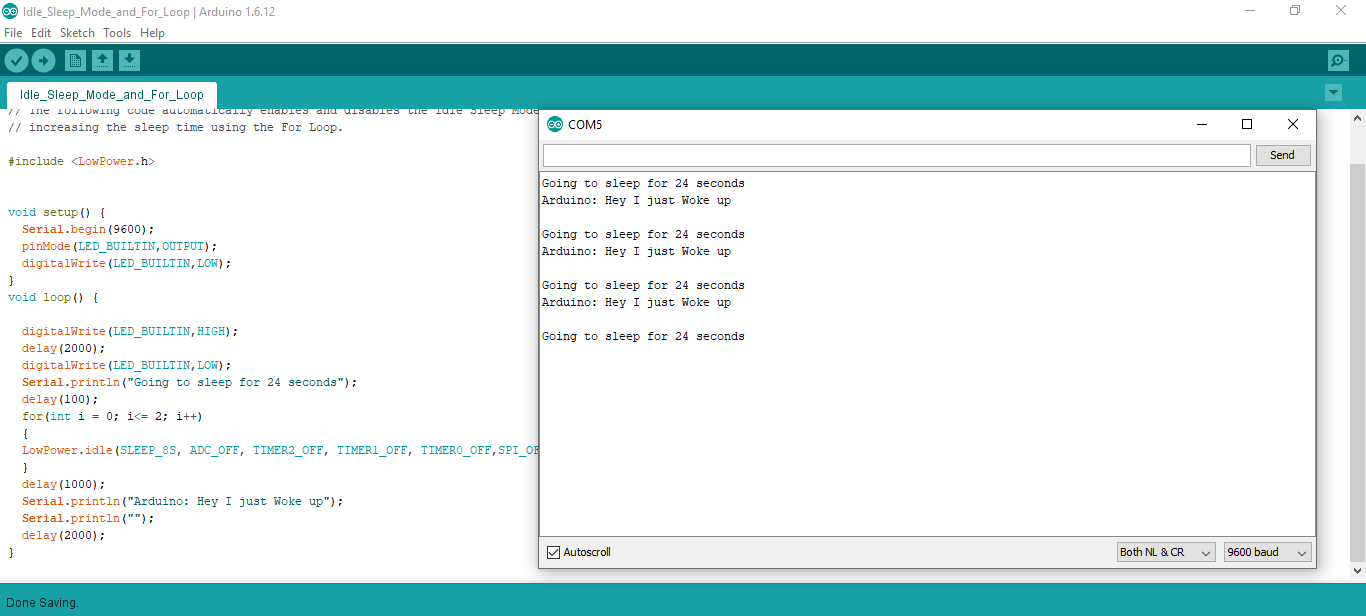1366x616 pixels.
Task: Close the COM5 serial monitor window
Action: tap(1293, 124)
